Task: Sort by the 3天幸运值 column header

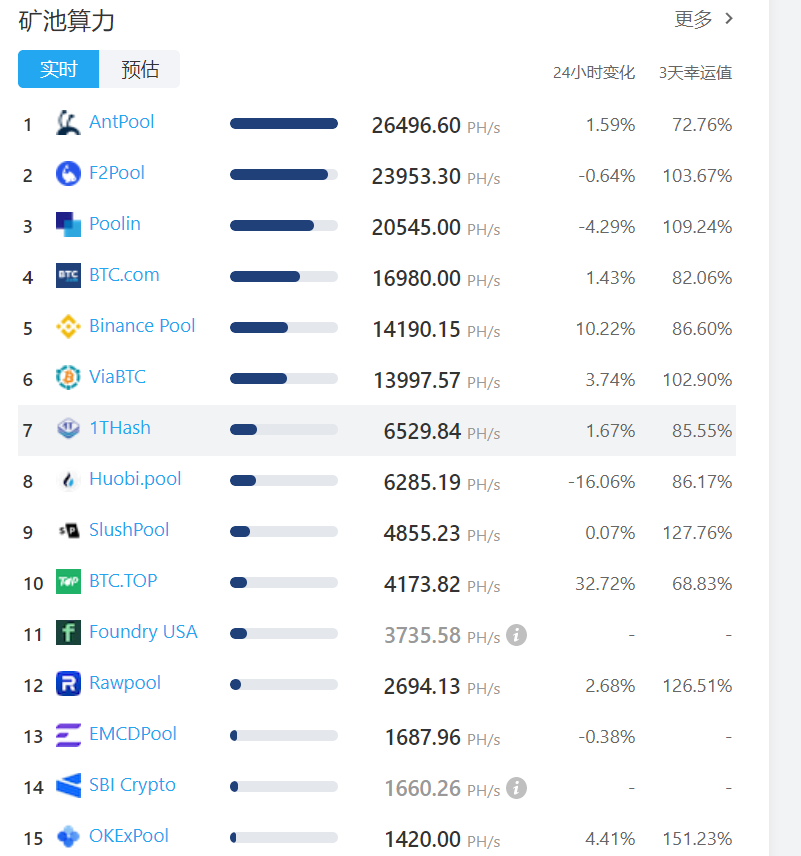Action: click(694, 72)
